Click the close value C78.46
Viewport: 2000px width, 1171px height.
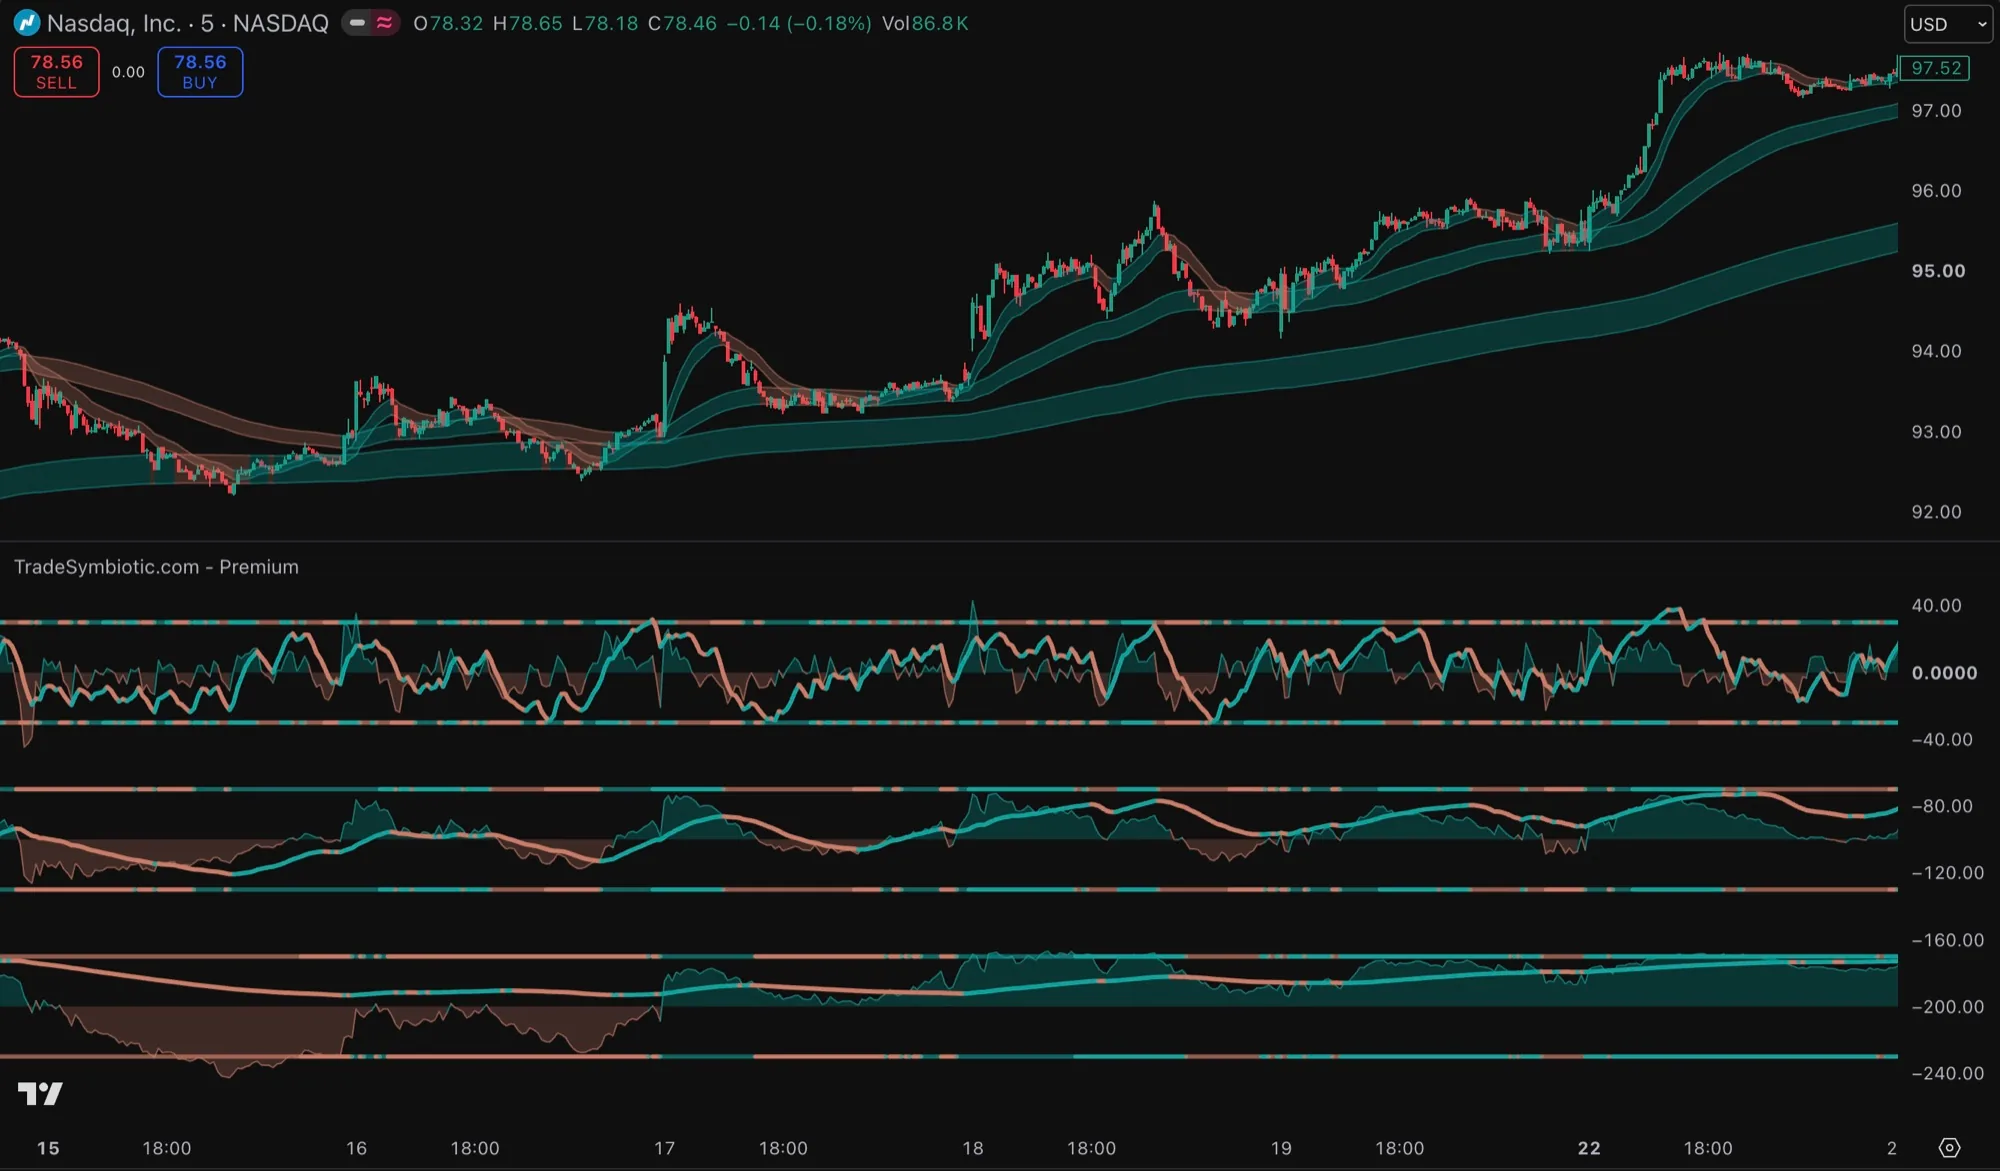click(x=682, y=23)
